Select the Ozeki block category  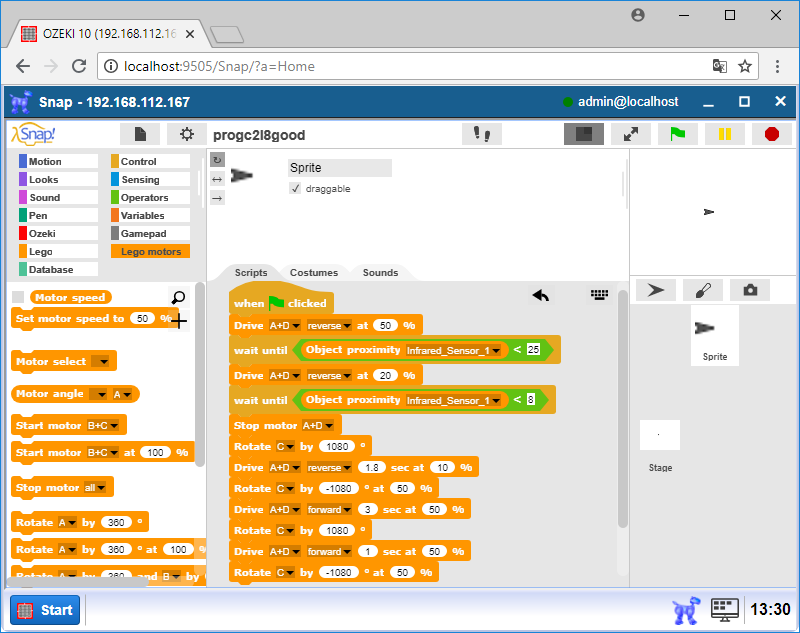[x=58, y=233]
